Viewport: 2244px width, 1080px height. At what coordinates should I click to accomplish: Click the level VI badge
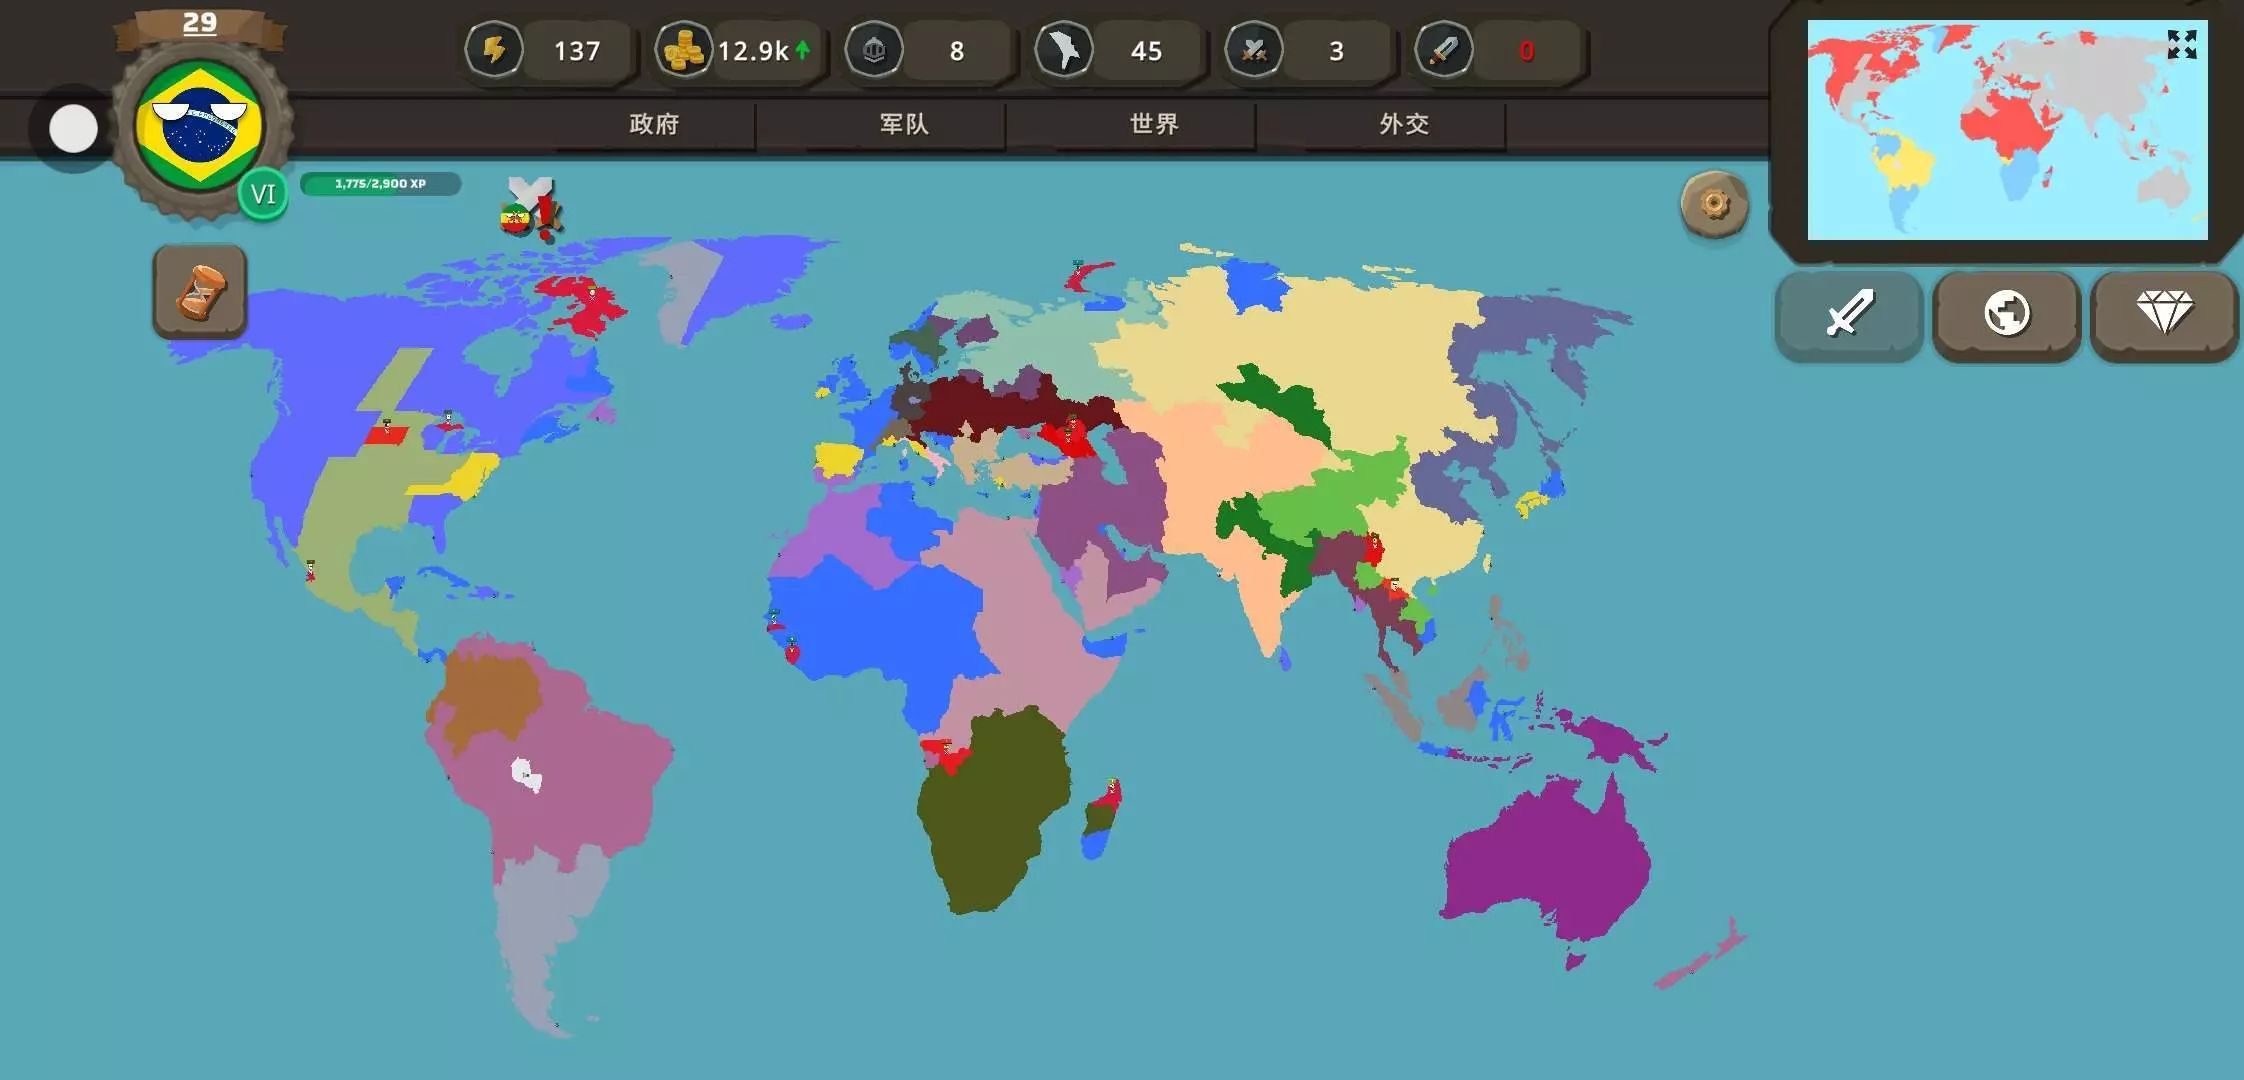(263, 194)
